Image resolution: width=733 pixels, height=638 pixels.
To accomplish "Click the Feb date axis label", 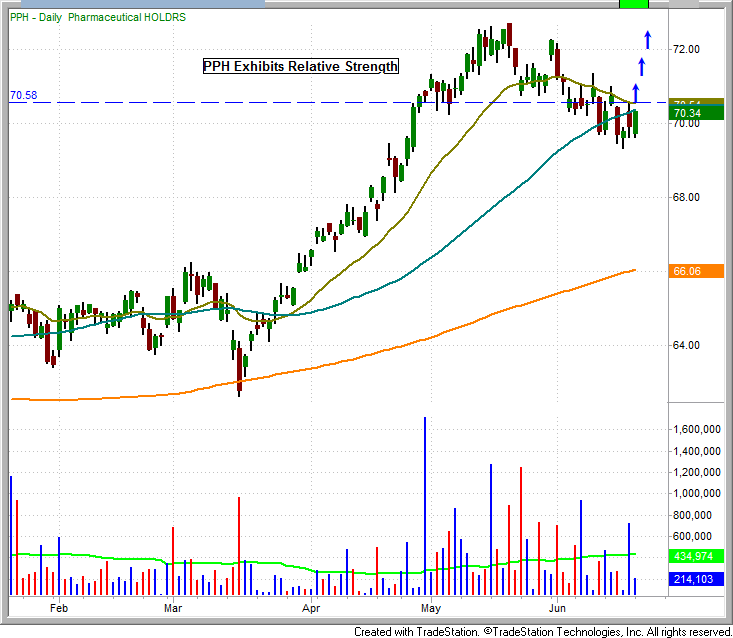I will 59,608.
